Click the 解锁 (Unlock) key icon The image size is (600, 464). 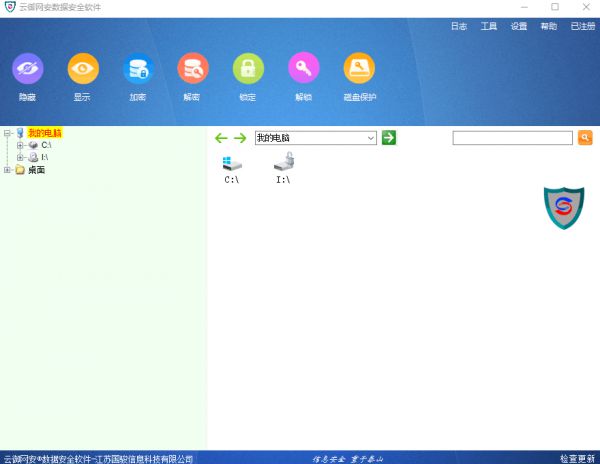[x=304, y=68]
